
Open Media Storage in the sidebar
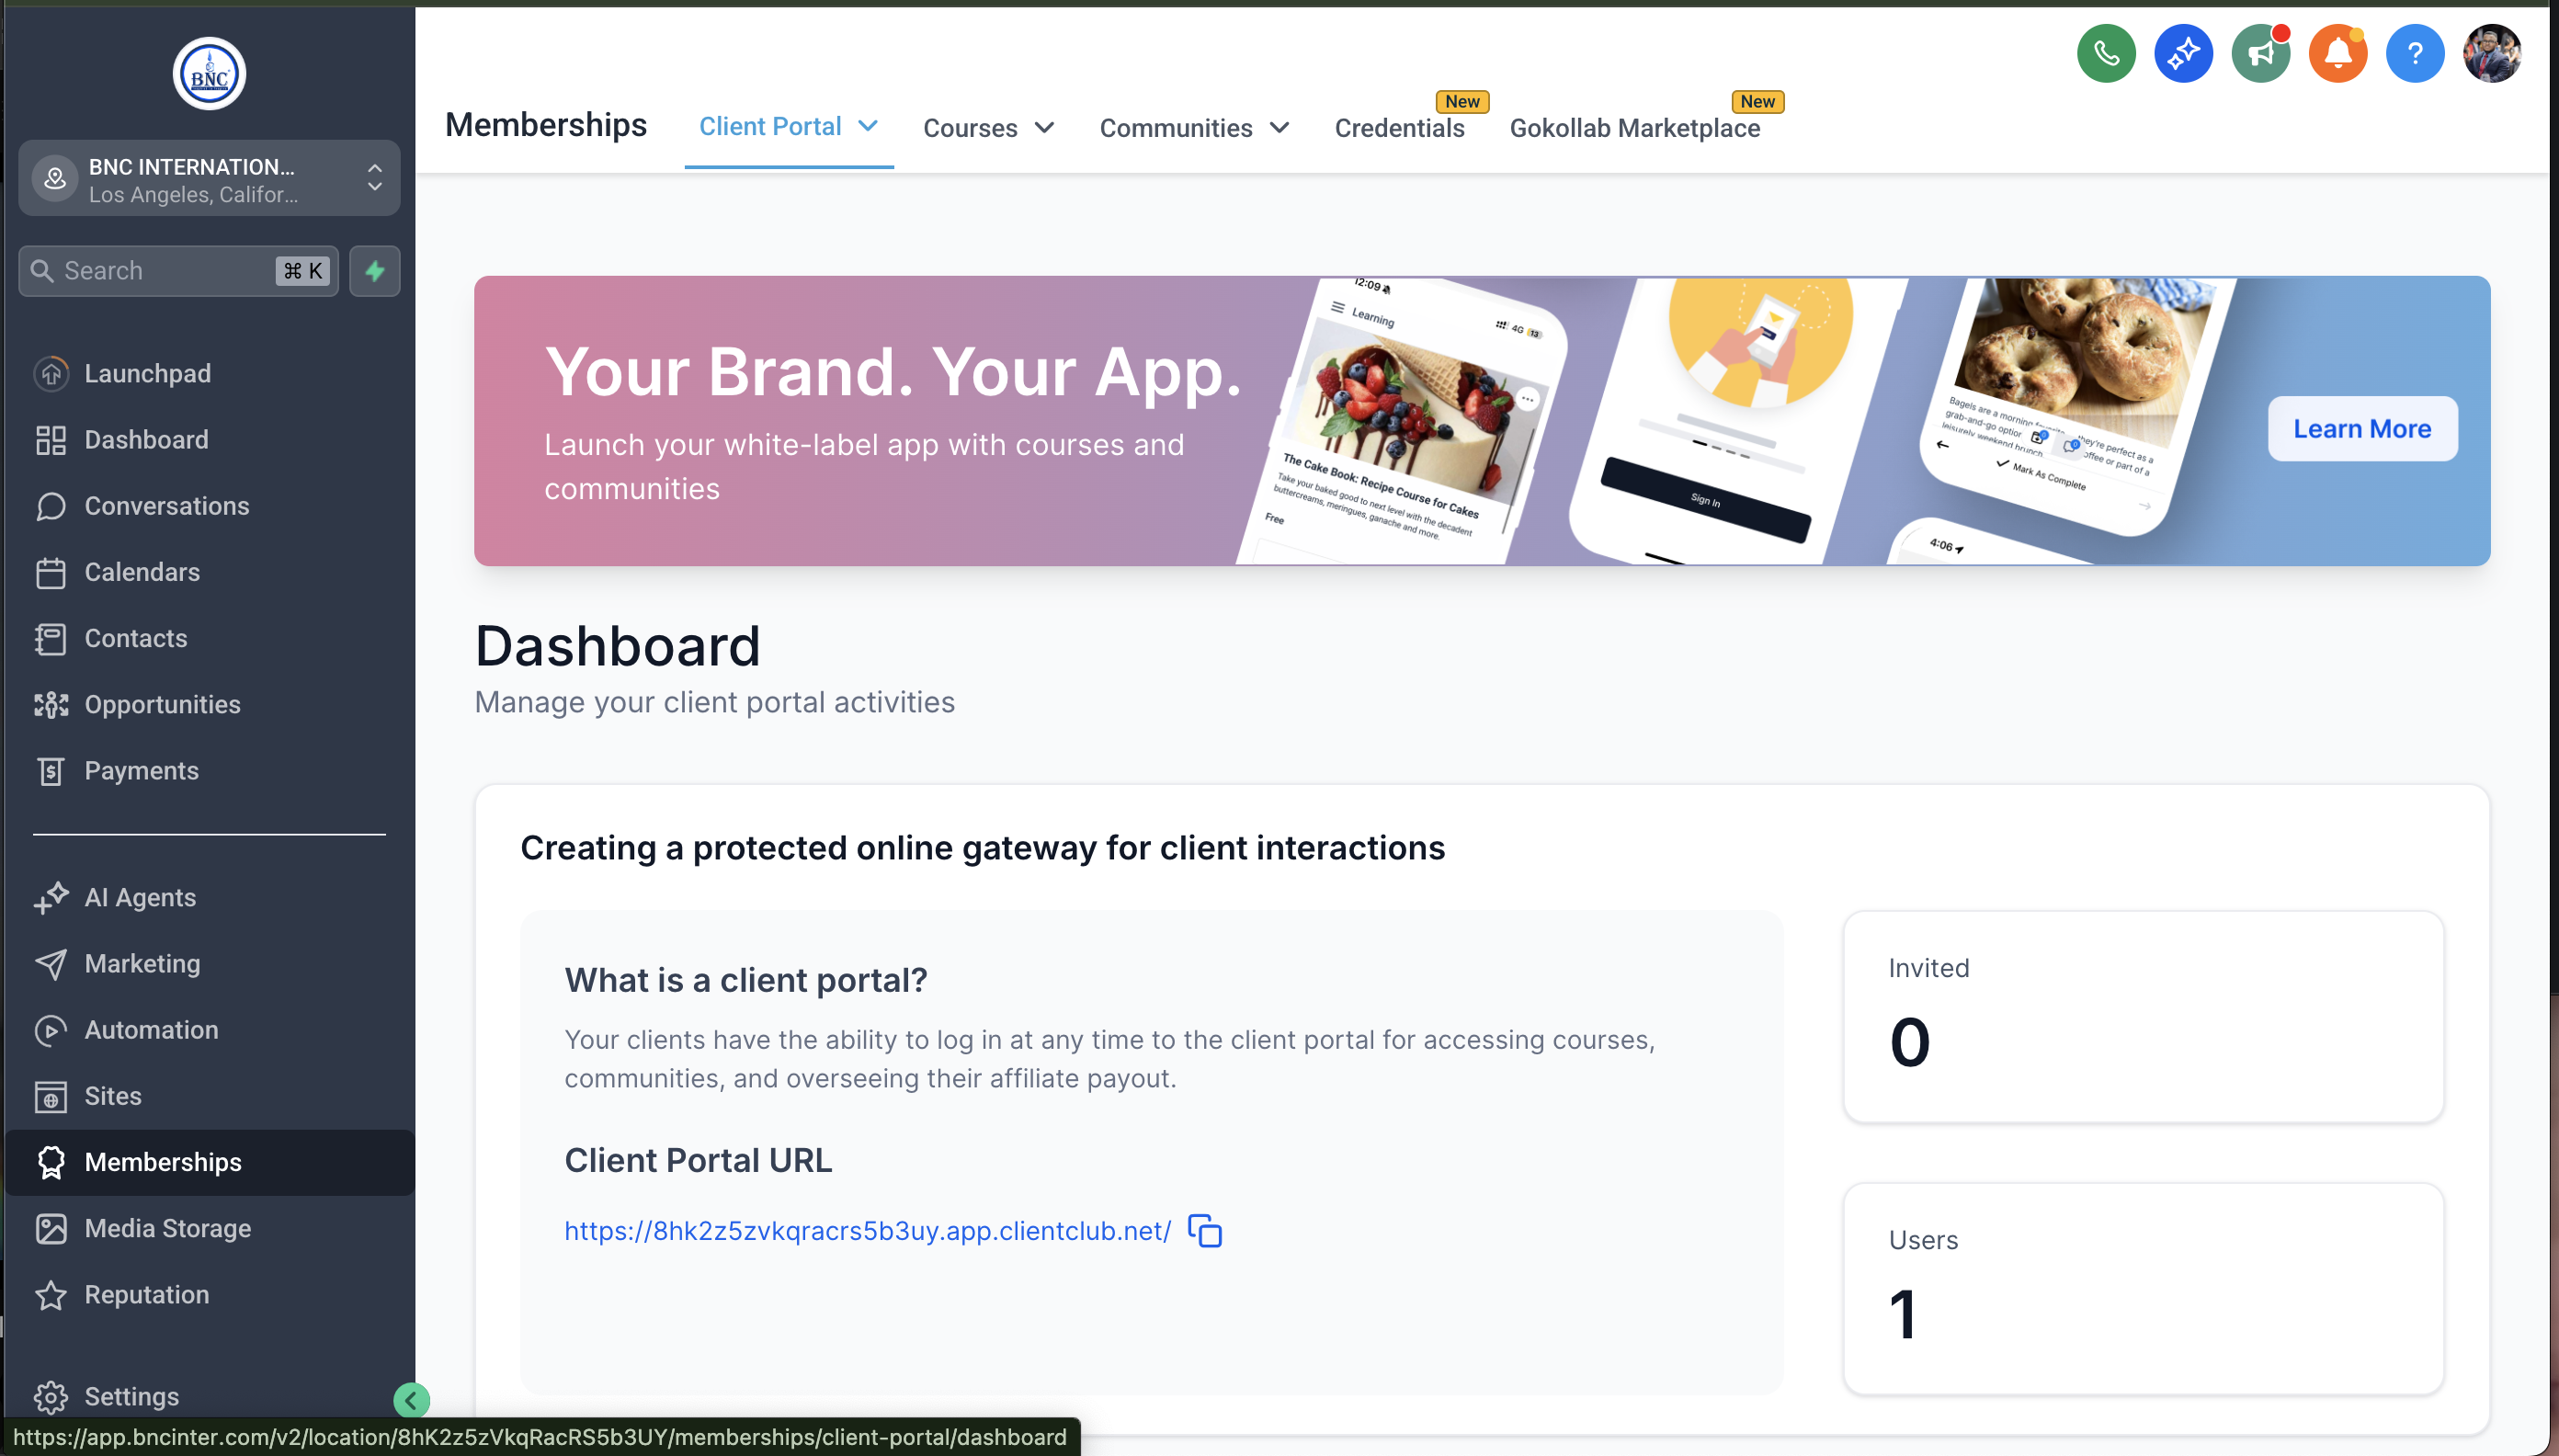[x=209, y=1229]
